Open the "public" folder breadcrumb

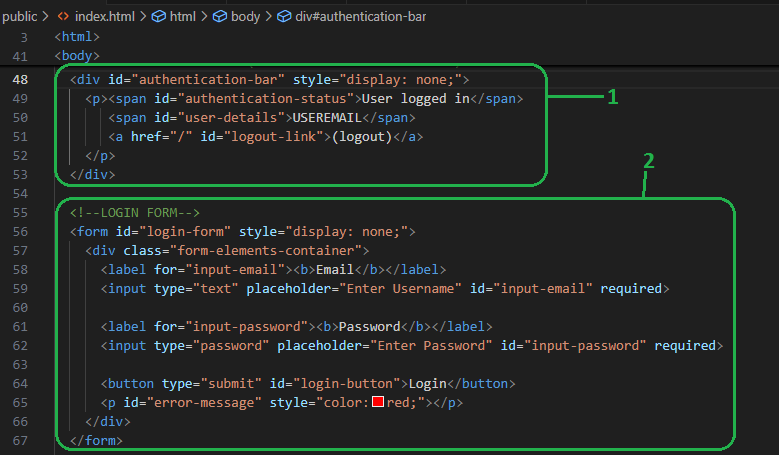(x=19, y=16)
